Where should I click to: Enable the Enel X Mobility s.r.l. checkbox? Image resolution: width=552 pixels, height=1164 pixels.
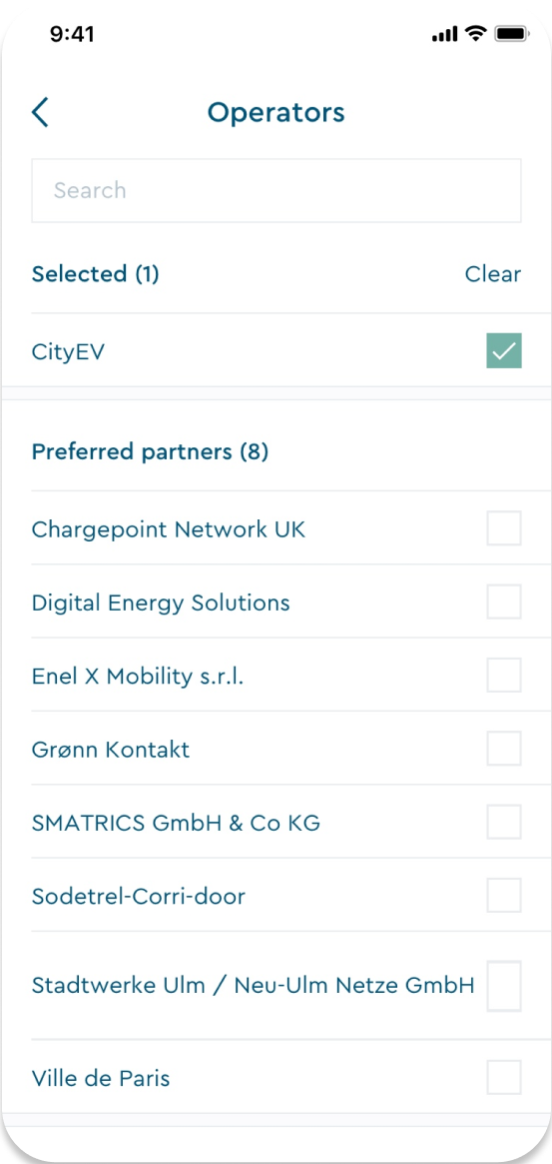(504, 675)
